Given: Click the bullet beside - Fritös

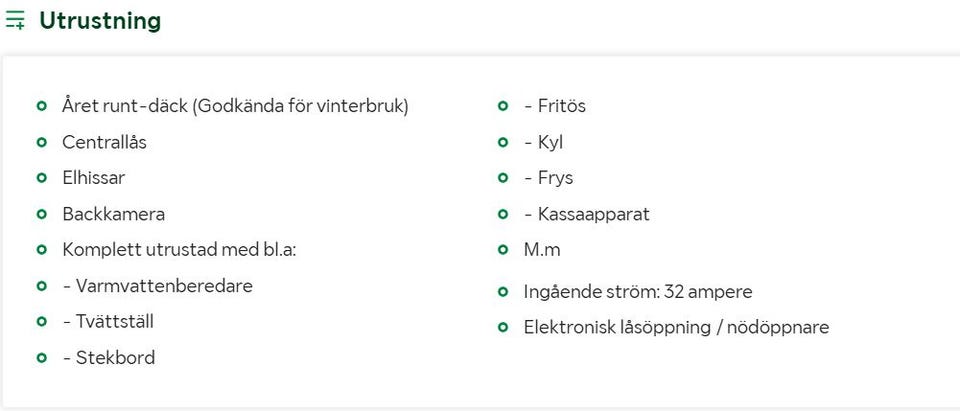Looking at the screenshot, I should 503,107.
